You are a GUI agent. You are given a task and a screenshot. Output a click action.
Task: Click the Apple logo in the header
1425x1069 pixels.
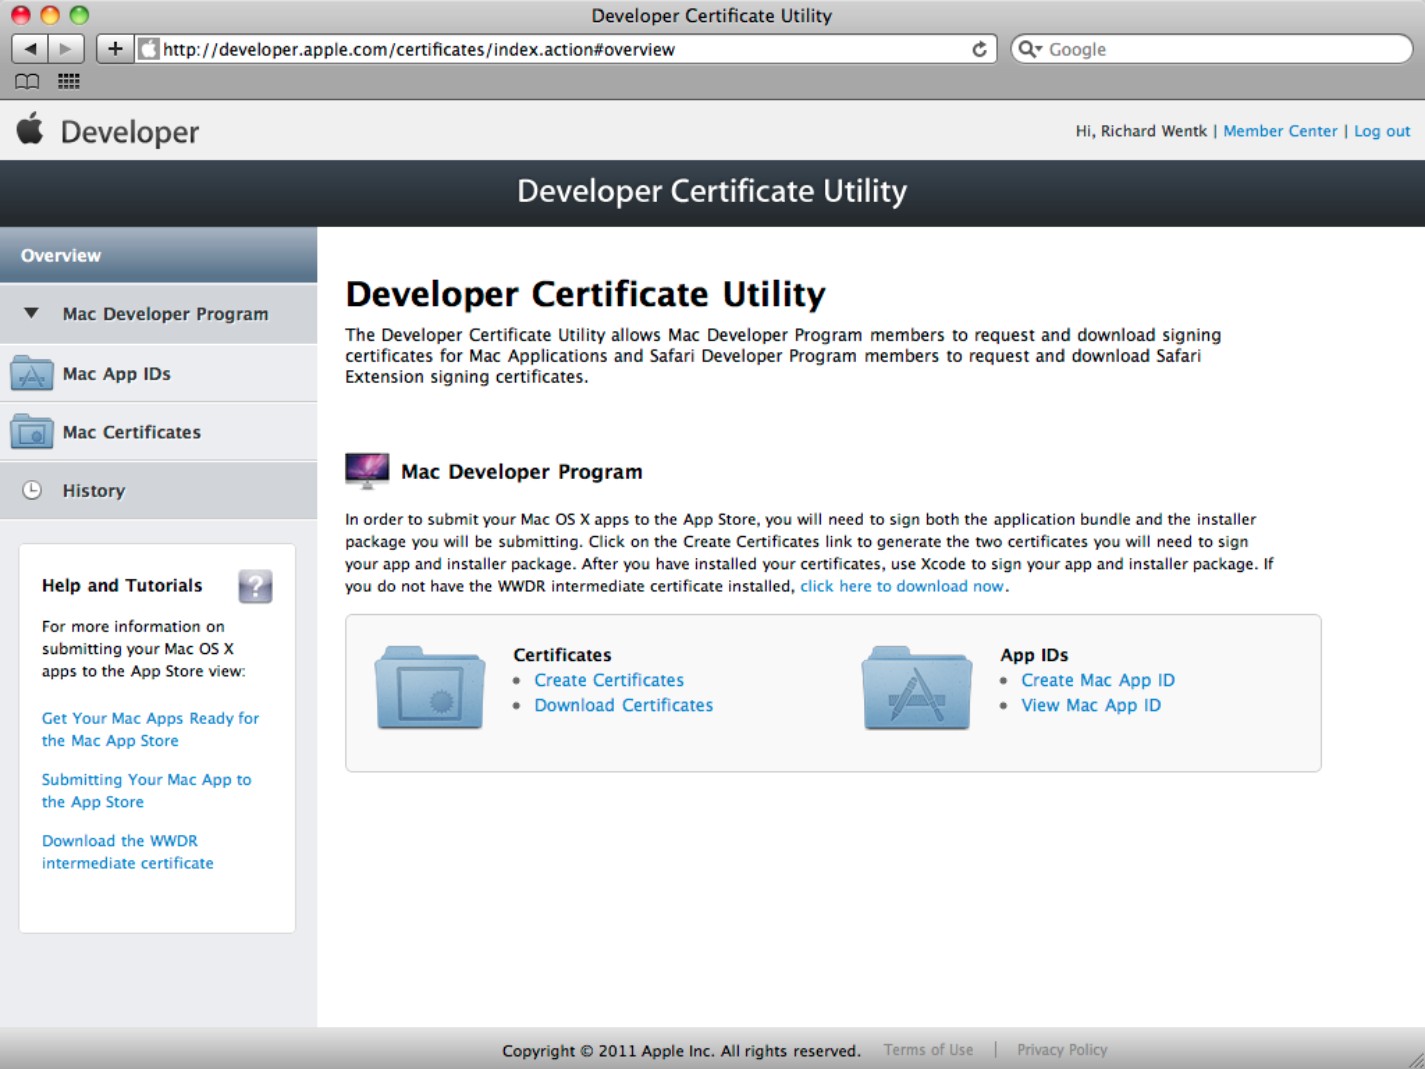30,129
